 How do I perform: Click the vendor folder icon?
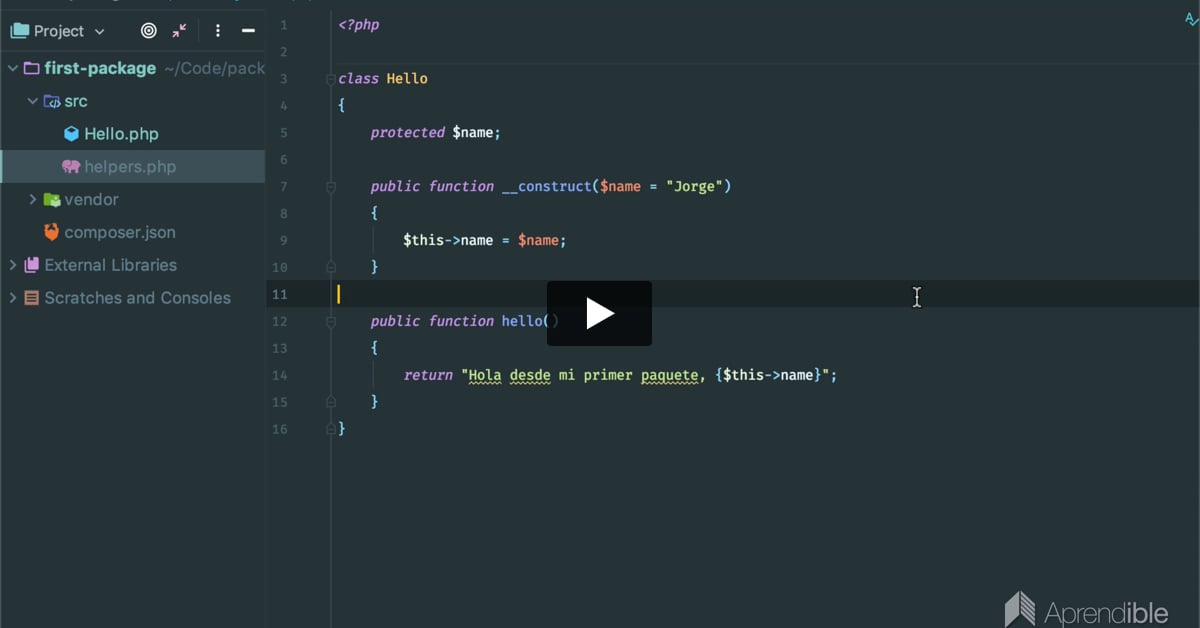pyautogui.click(x=52, y=200)
